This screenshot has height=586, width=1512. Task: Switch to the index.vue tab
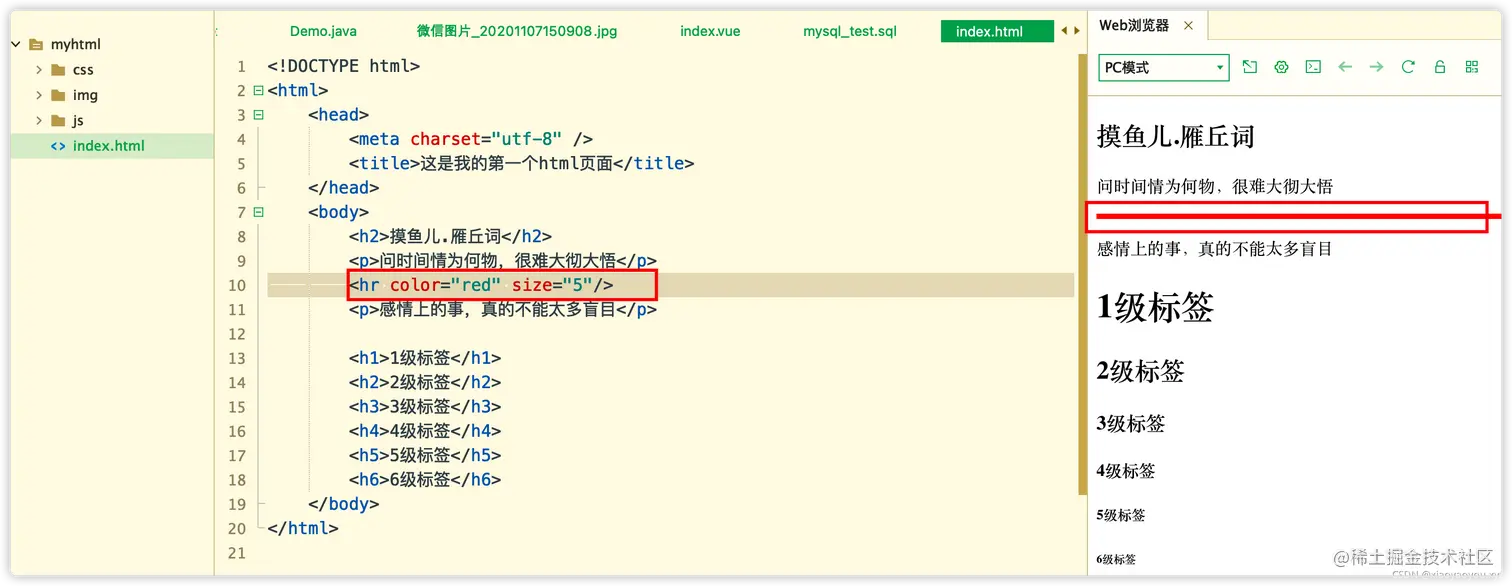coord(710,31)
